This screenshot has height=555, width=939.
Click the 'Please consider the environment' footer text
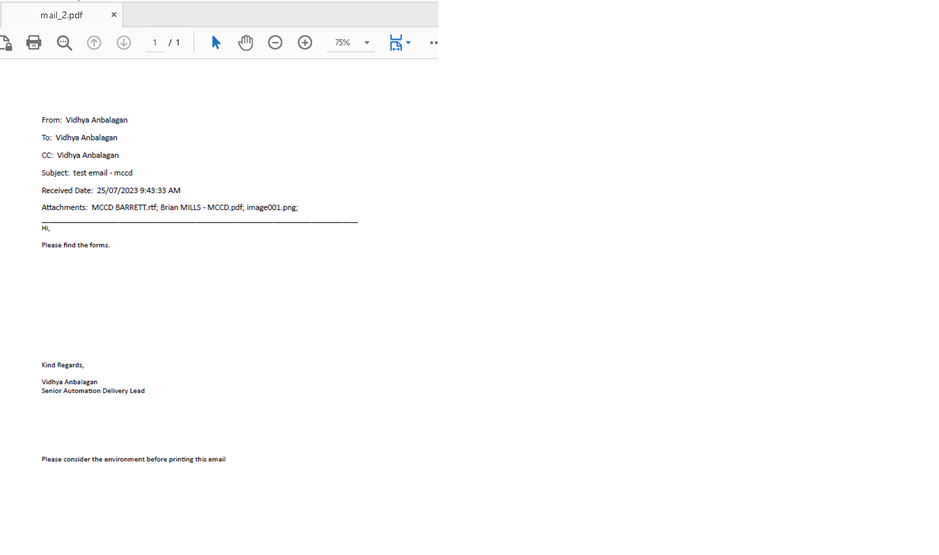pyautogui.click(x=134, y=459)
